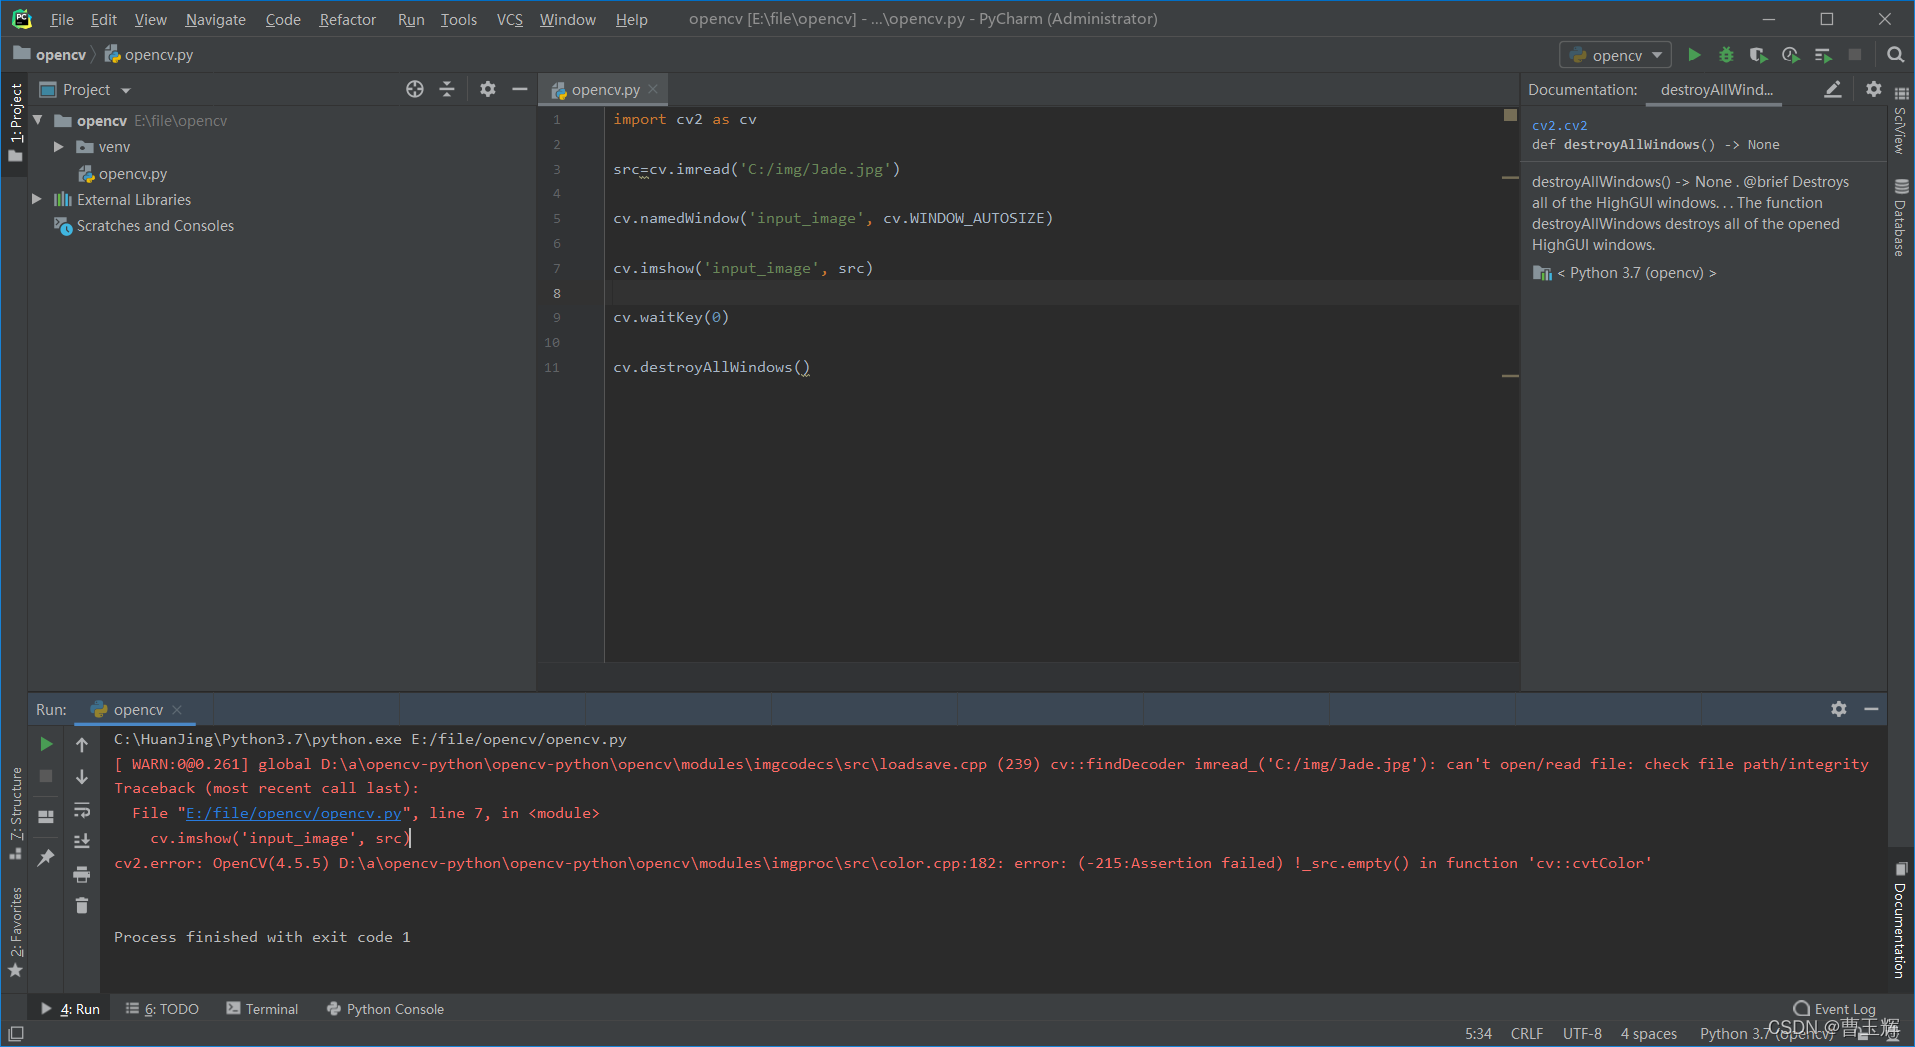The height and width of the screenshot is (1047, 1915).
Task: Open the File menu
Action: pos(62,19)
